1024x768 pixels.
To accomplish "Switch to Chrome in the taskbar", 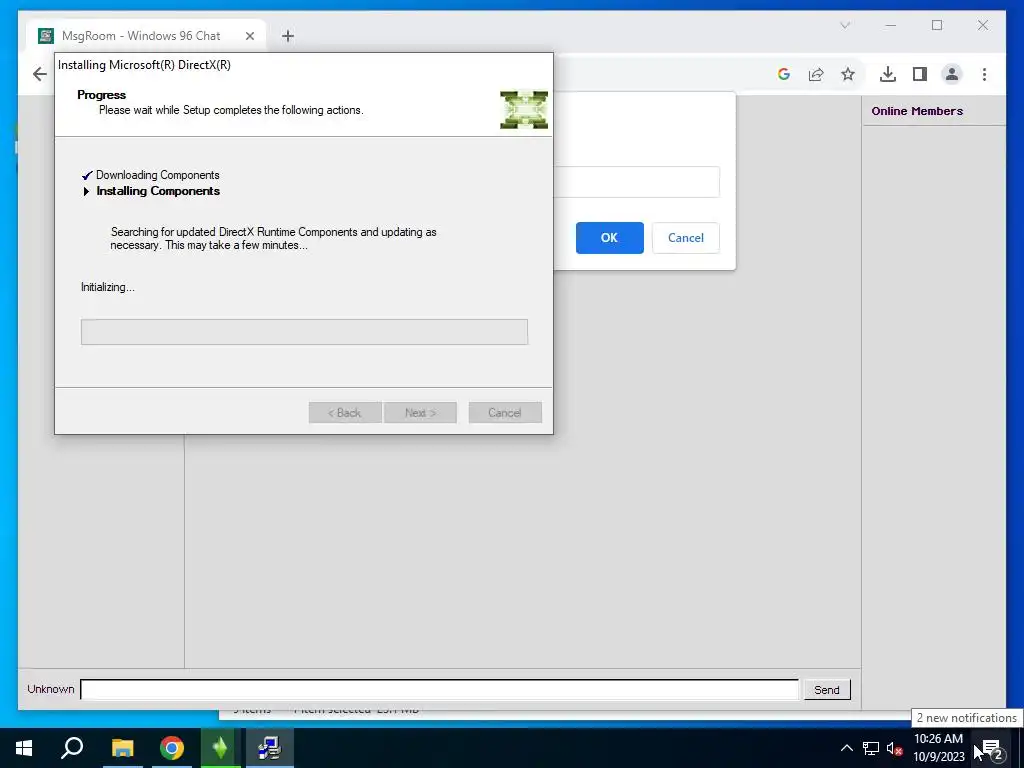I will [x=172, y=748].
